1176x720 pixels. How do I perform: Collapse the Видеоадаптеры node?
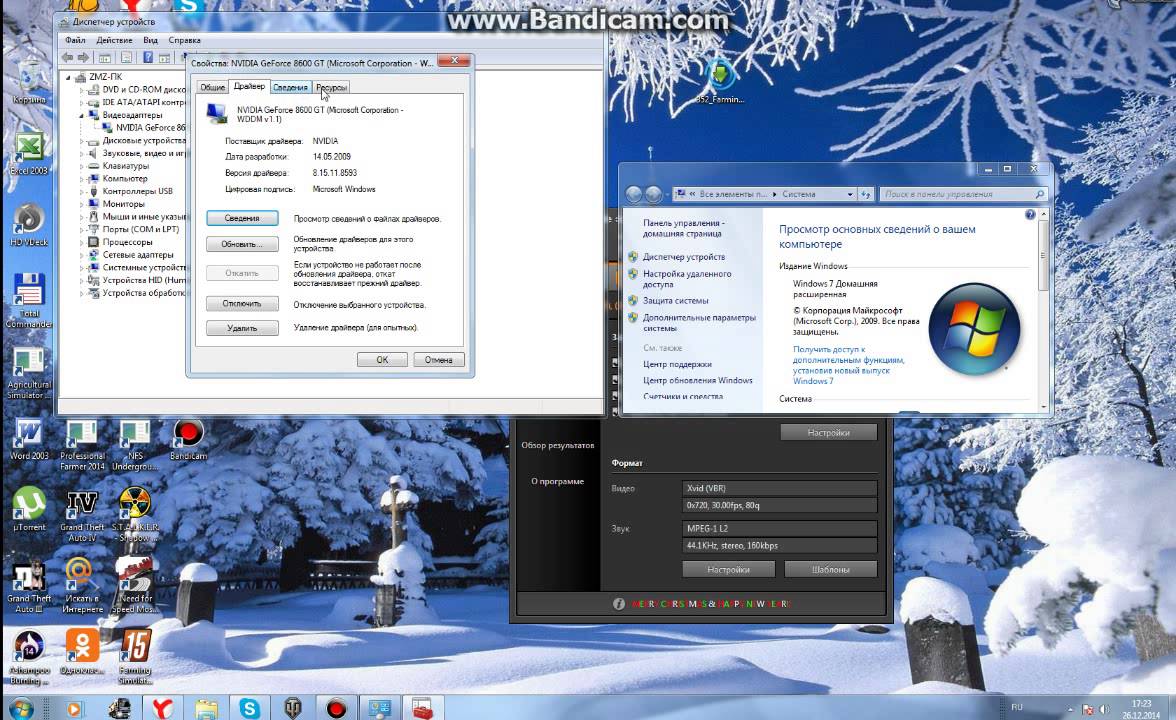point(82,116)
